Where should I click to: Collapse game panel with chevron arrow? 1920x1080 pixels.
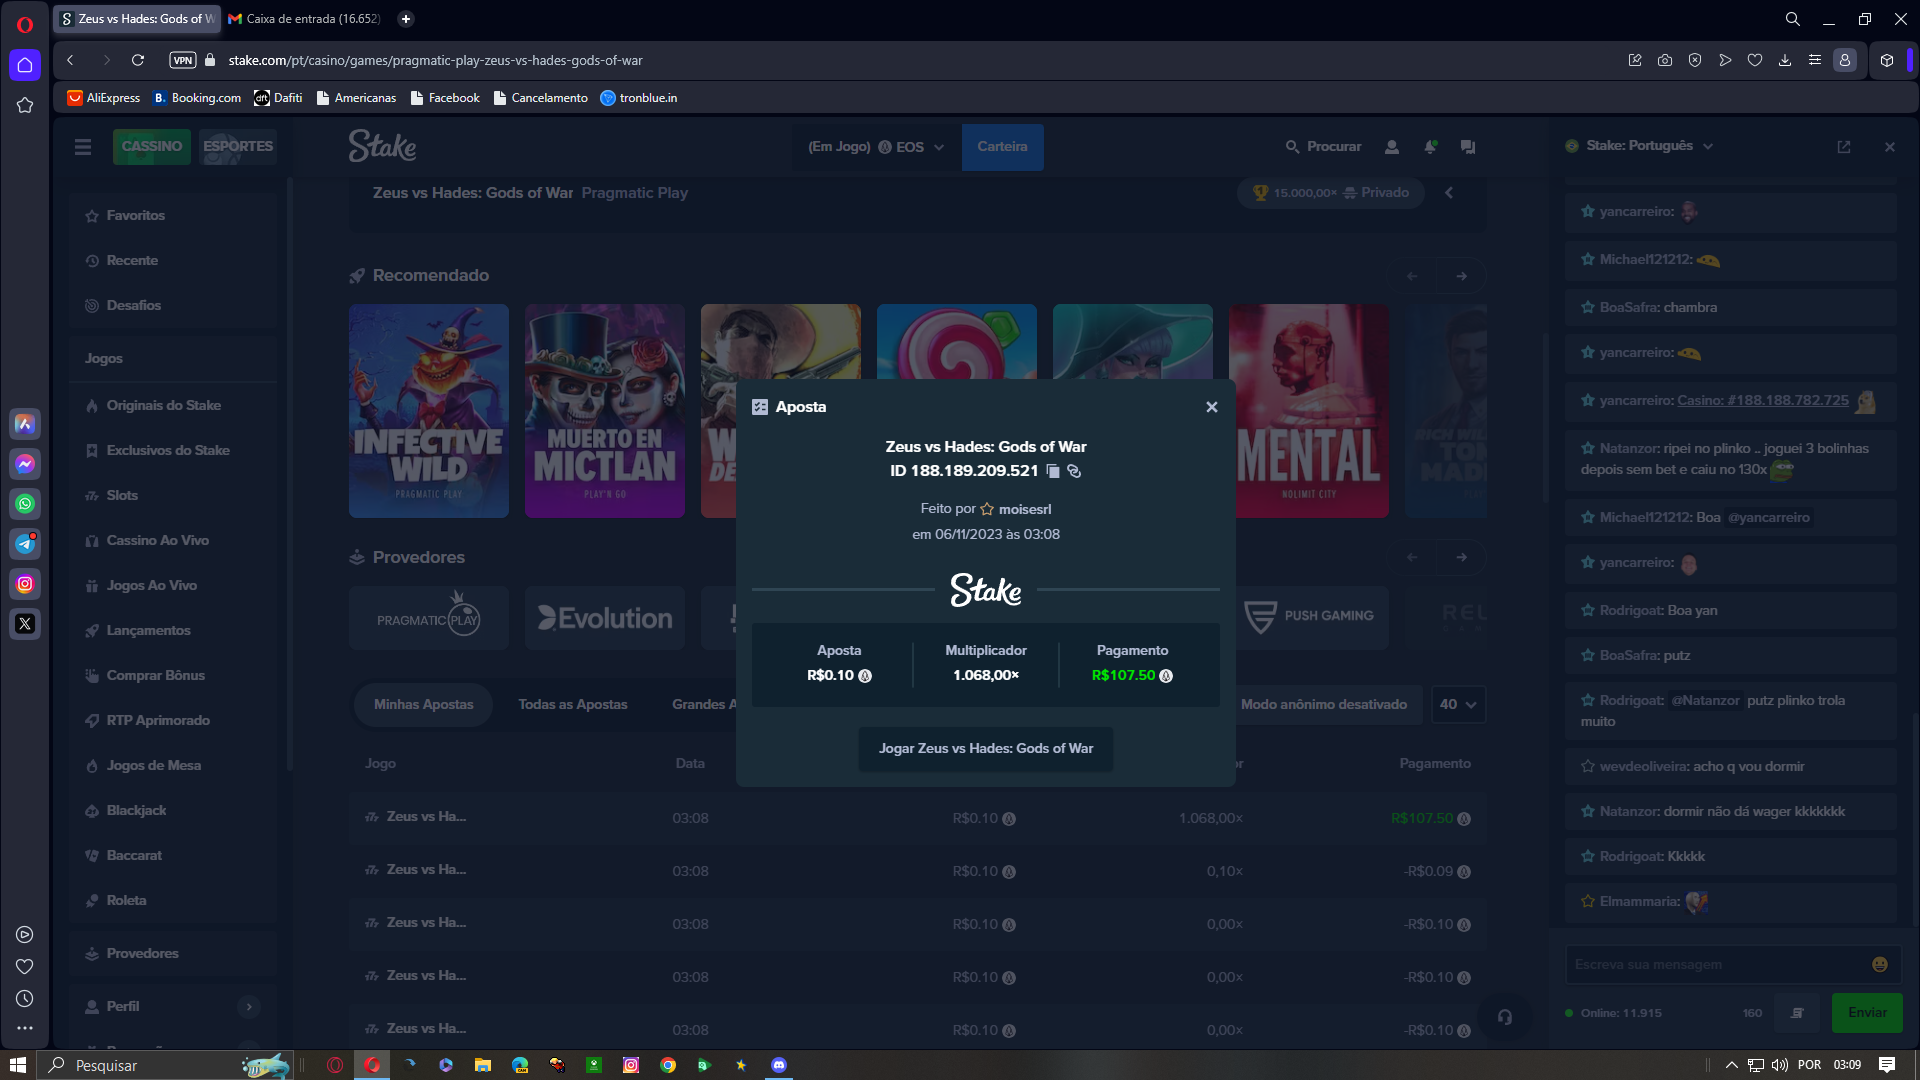(x=1448, y=193)
